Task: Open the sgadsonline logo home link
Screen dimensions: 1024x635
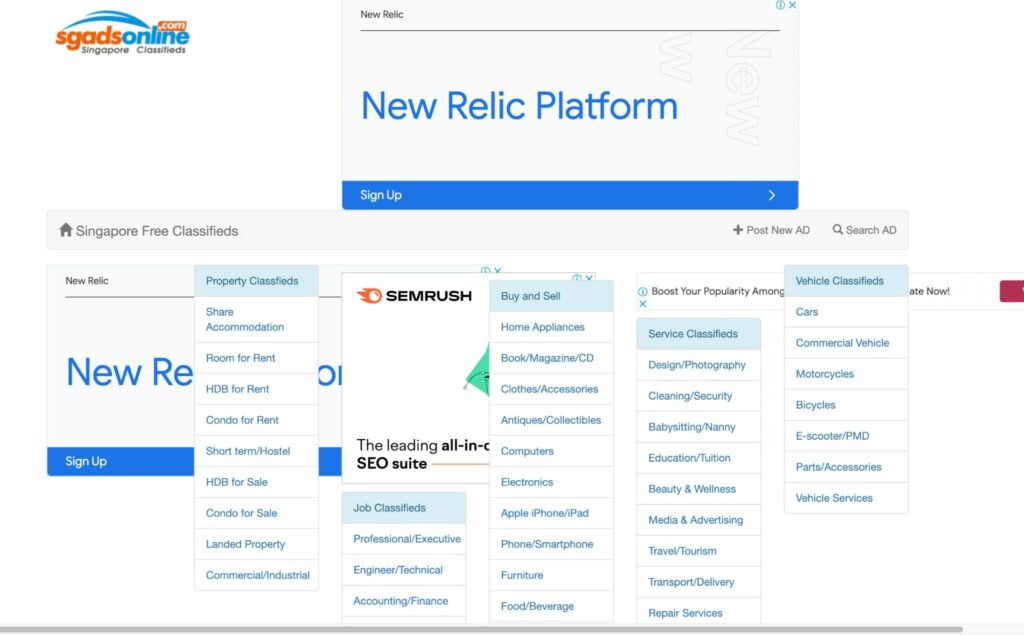Action: 123,33
